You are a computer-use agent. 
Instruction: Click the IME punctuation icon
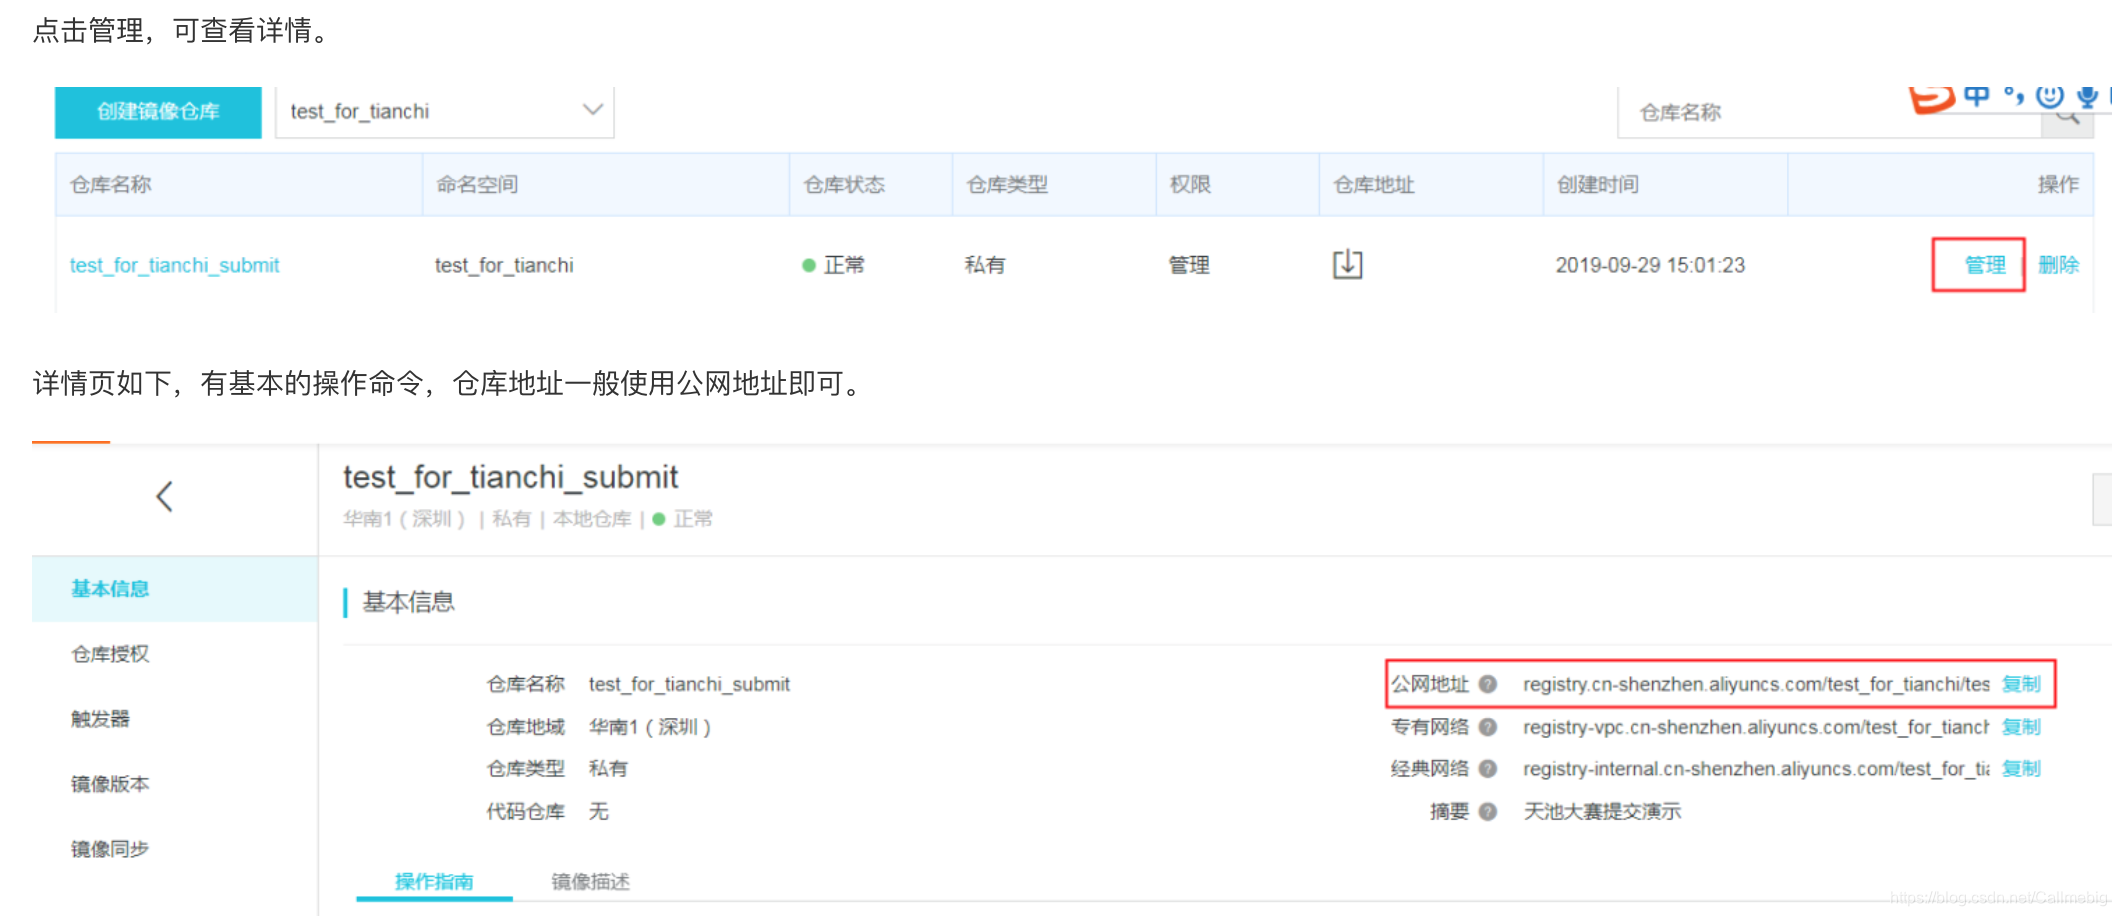pyautogui.click(x=2014, y=96)
